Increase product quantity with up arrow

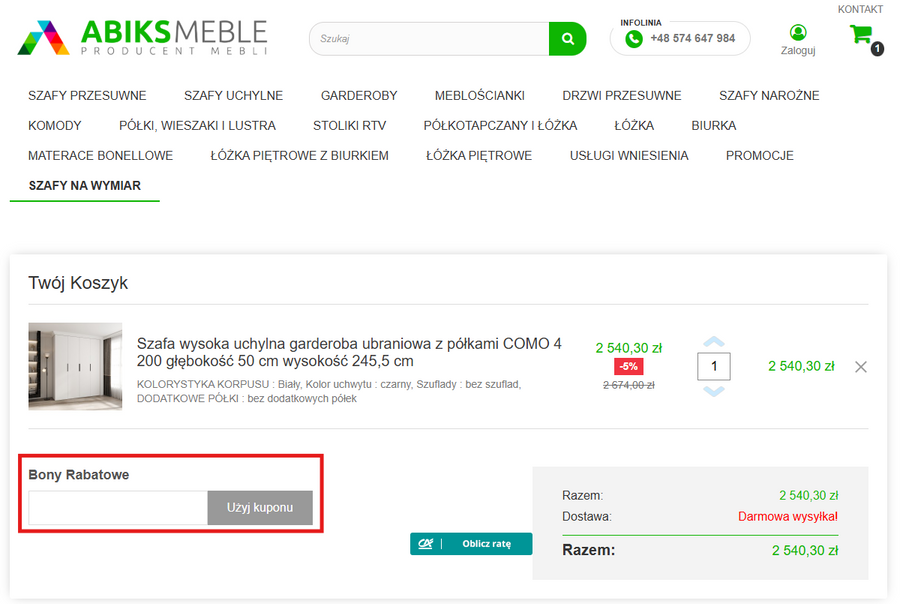pyautogui.click(x=714, y=342)
